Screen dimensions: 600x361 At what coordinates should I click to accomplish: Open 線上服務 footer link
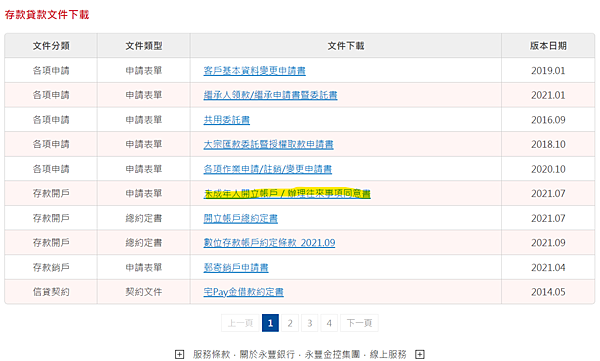point(388,354)
